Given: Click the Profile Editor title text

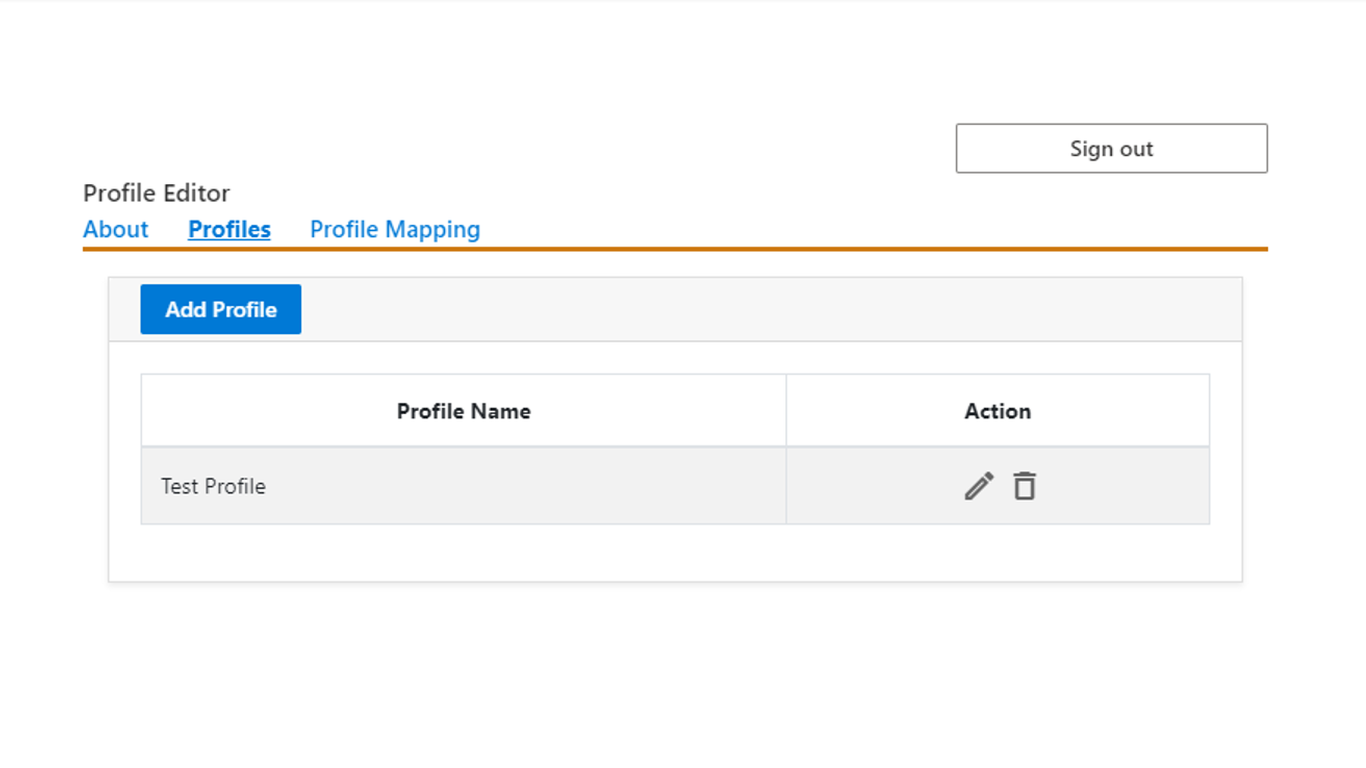Looking at the screenshot, I should coord(156,193).
